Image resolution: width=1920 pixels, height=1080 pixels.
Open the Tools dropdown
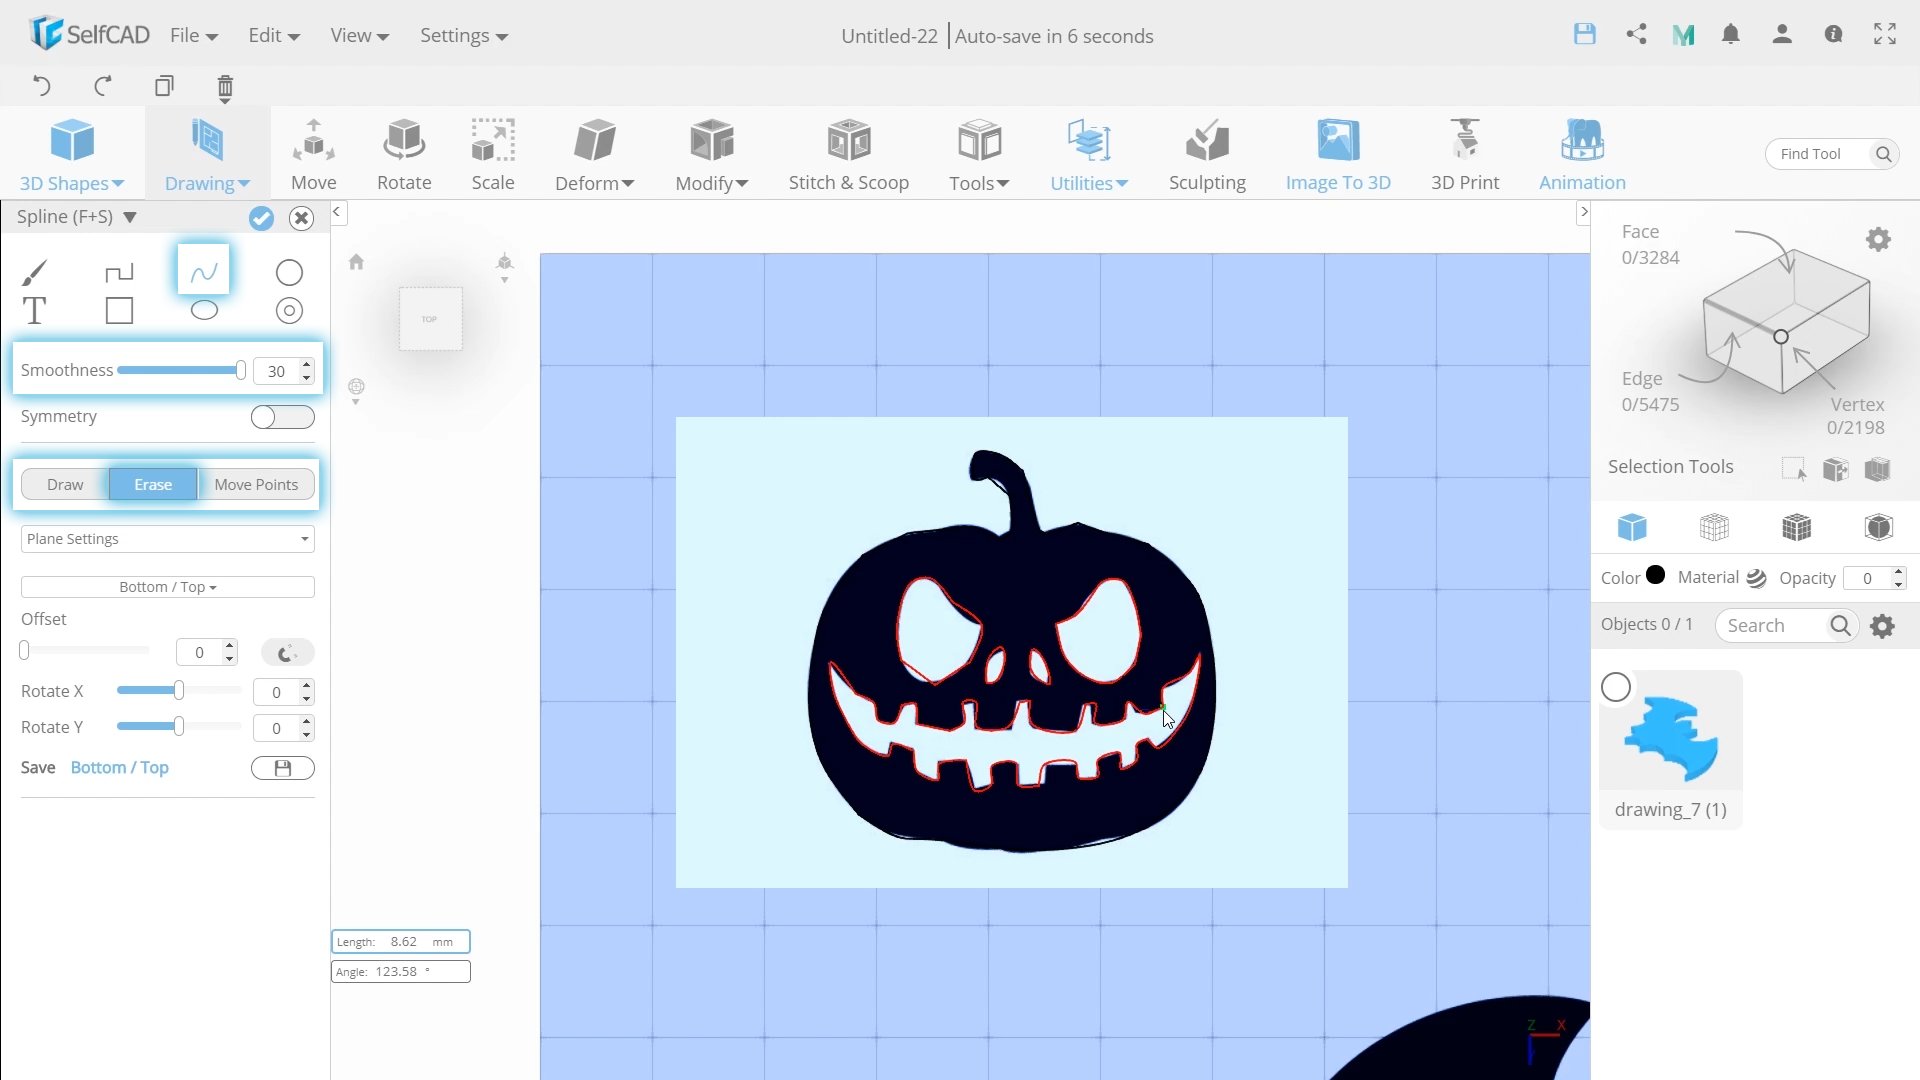pyautogui.click(x=979, y=155)
